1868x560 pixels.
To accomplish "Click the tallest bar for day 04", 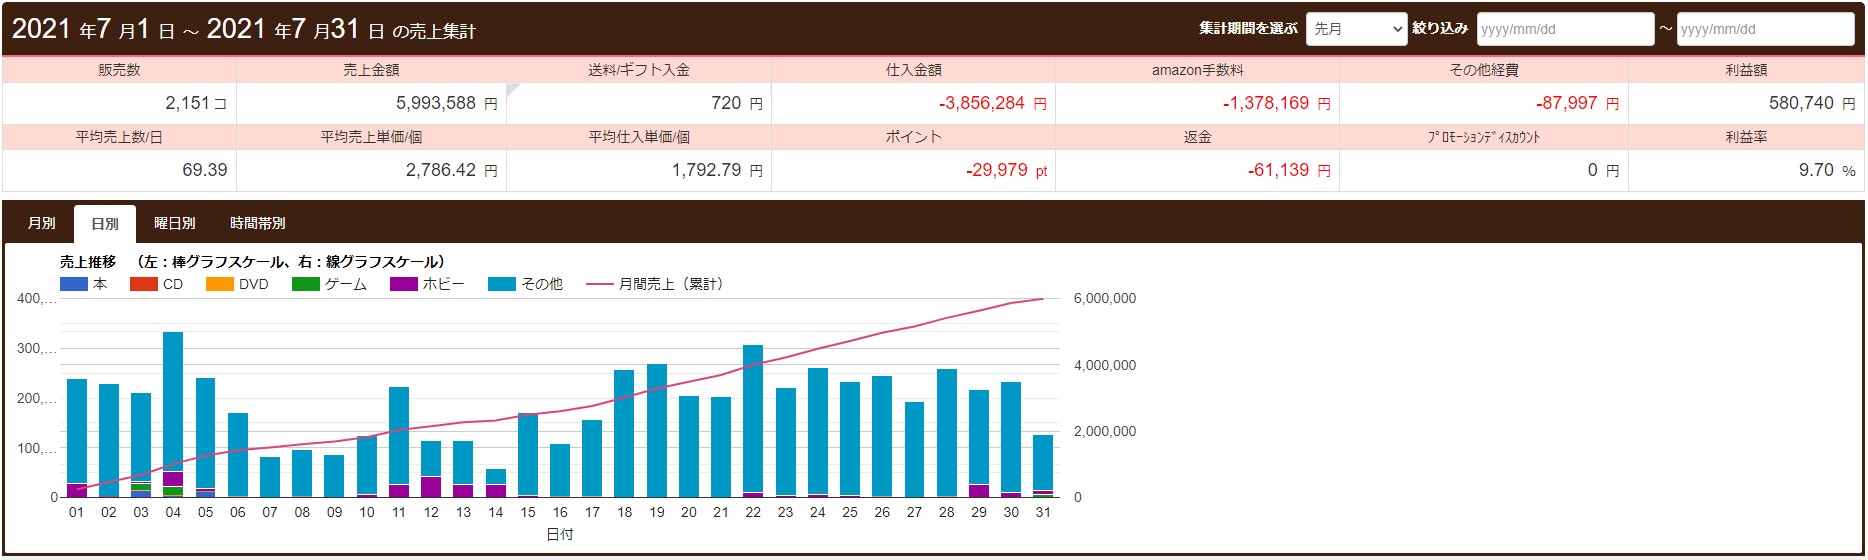I will pos(173,400).
